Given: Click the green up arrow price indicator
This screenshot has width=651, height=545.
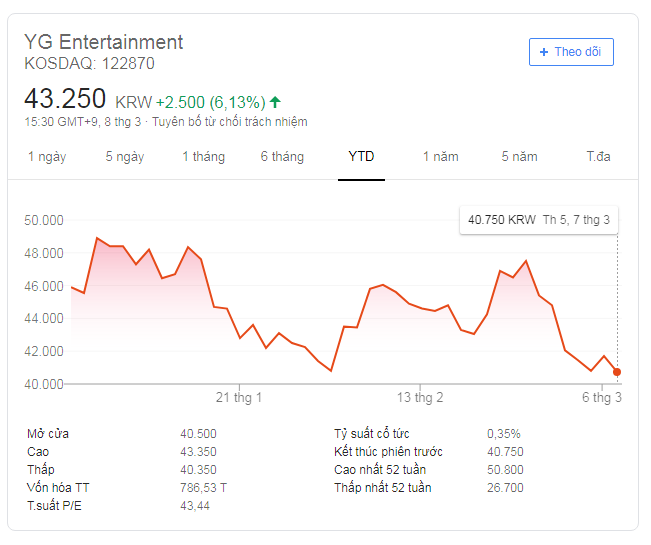Looking at the screenshot, I should click(x=275, y=102).
